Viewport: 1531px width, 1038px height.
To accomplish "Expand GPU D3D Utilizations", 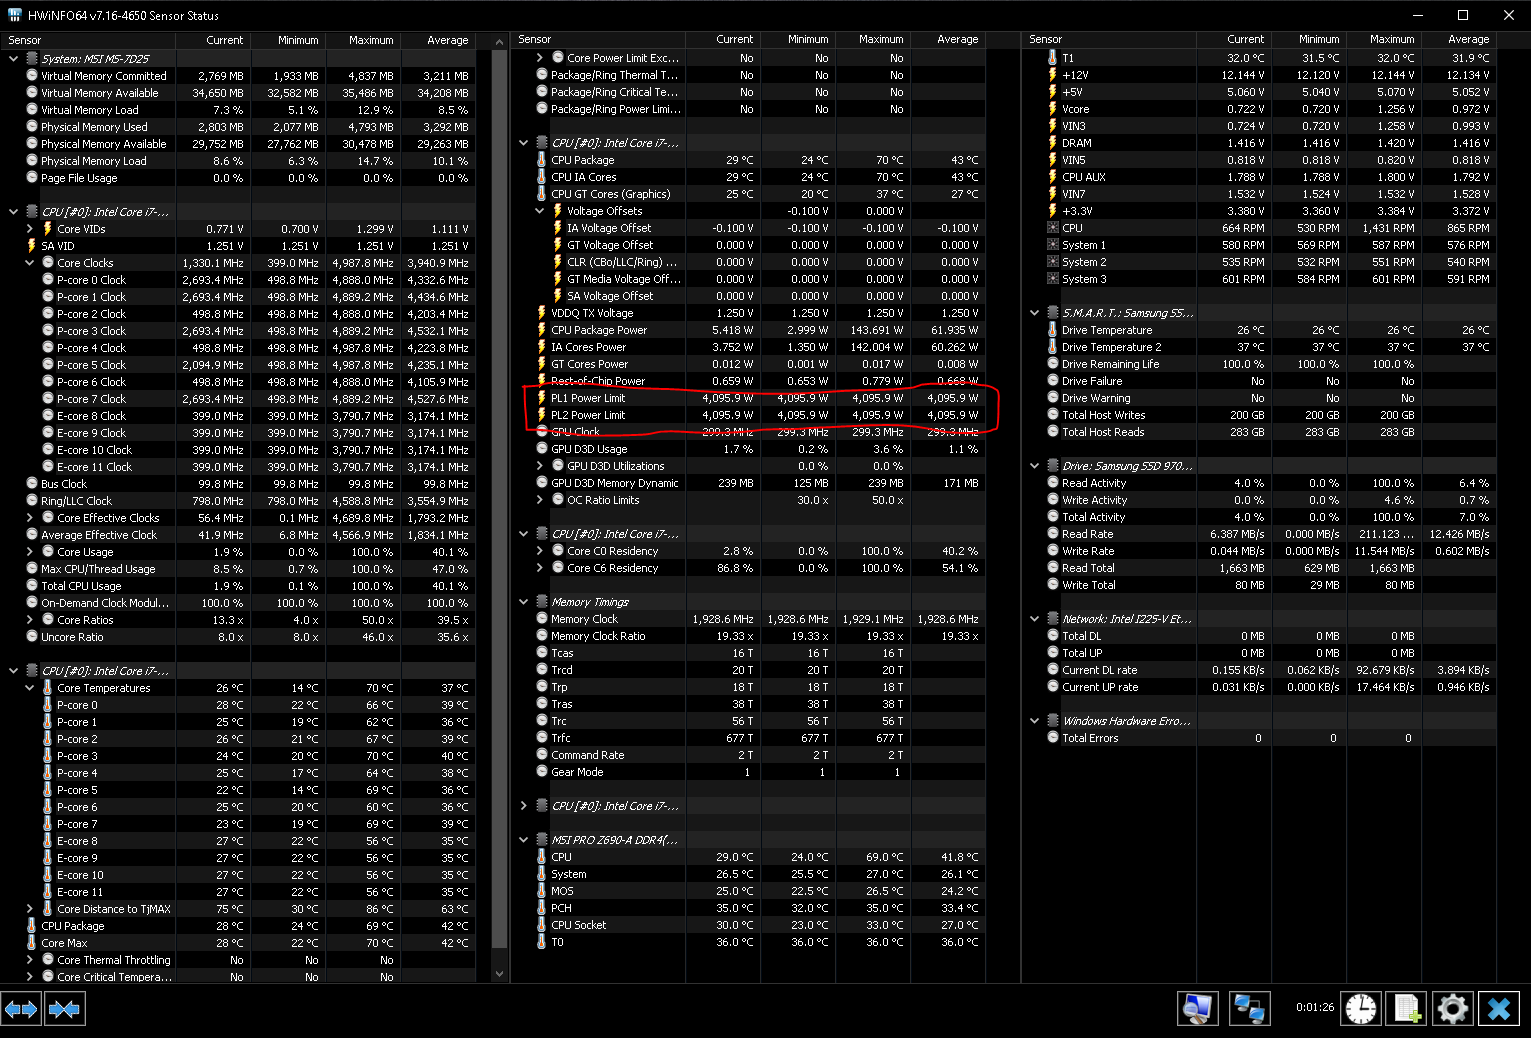I will (x=540, y=466).
